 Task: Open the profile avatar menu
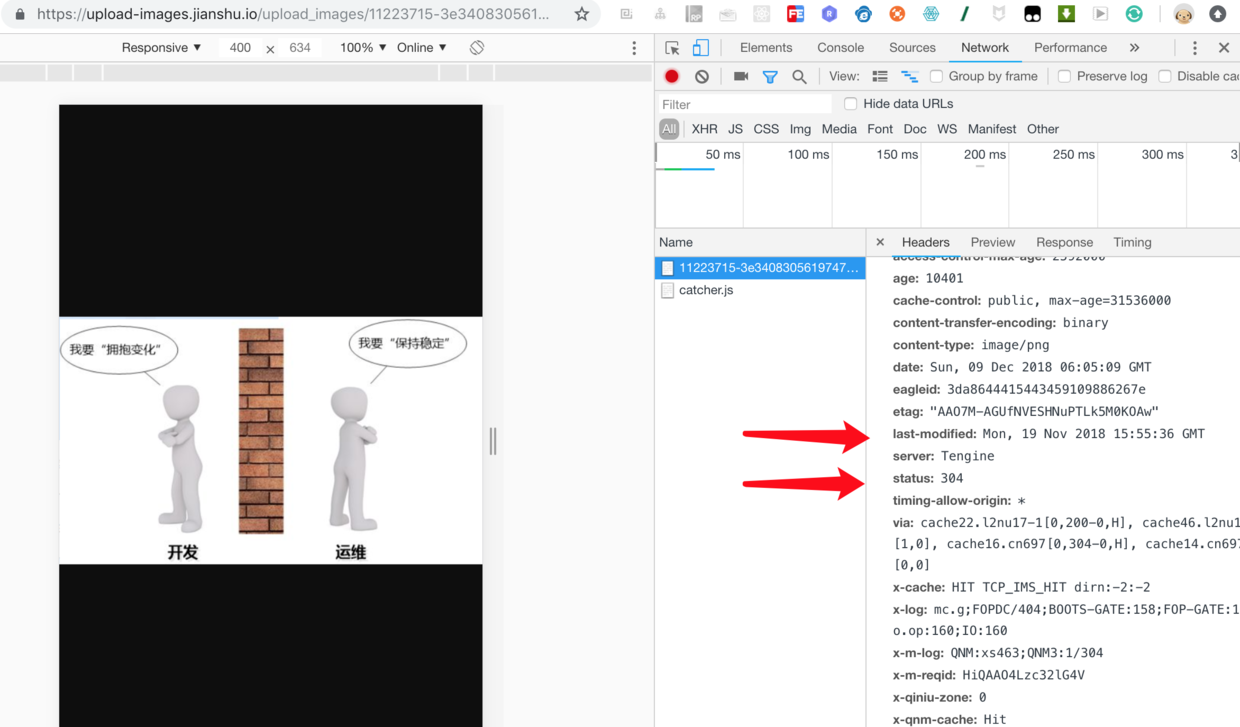click(x=1183, y=14)
